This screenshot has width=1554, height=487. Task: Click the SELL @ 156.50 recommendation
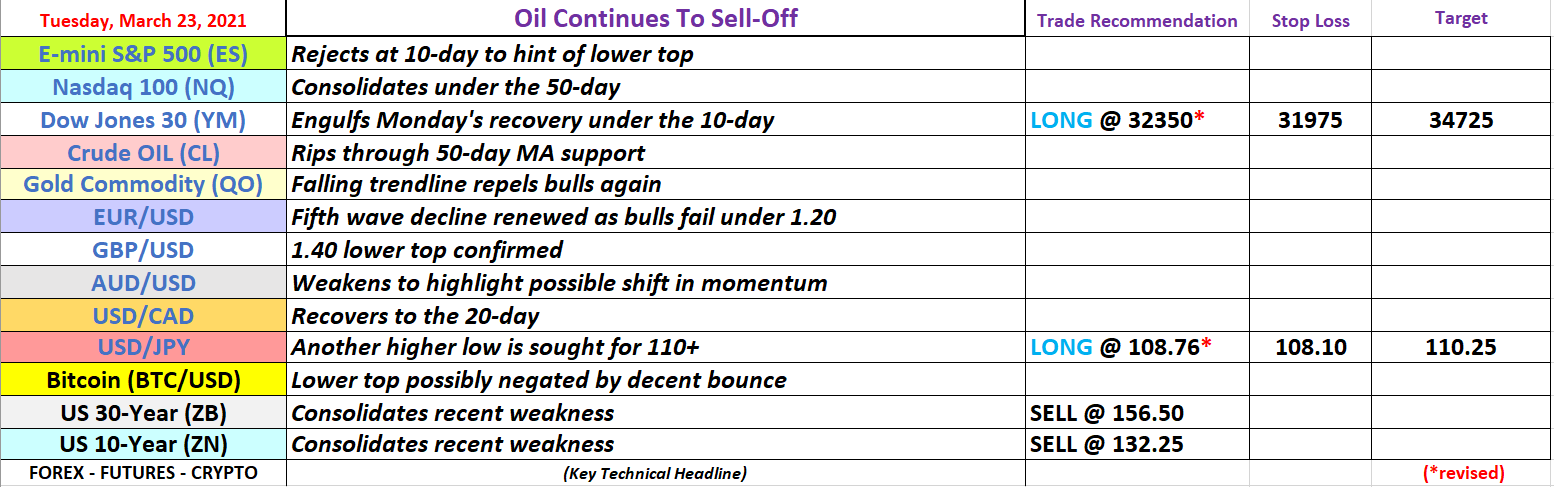click(x=1106, y=413)
